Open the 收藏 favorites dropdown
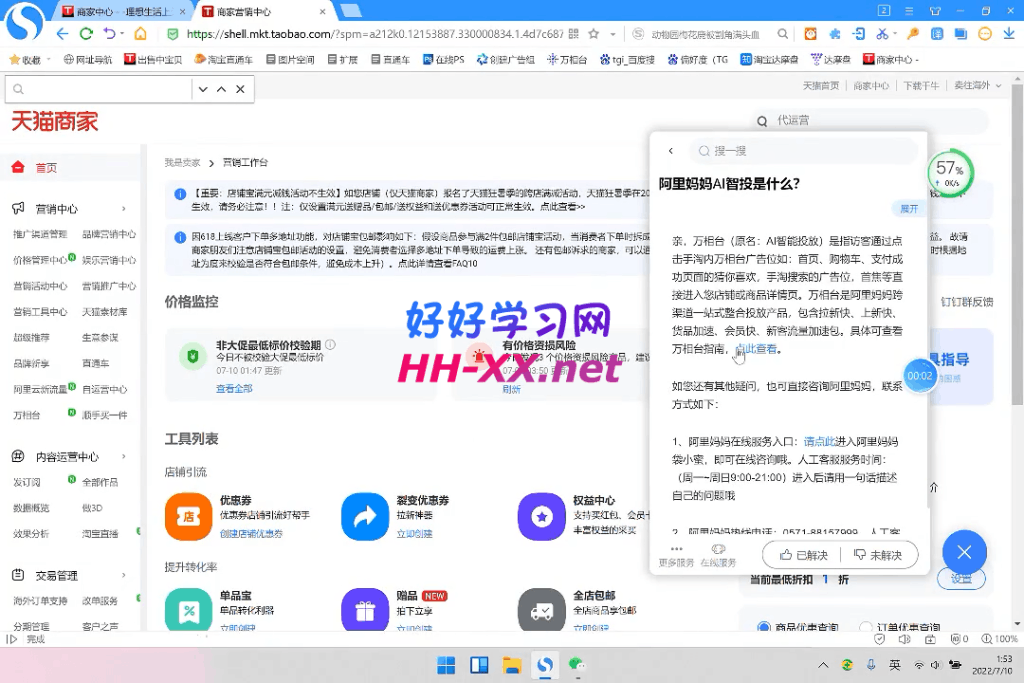The image size is (1024, 683). click(x=29, y=59)
